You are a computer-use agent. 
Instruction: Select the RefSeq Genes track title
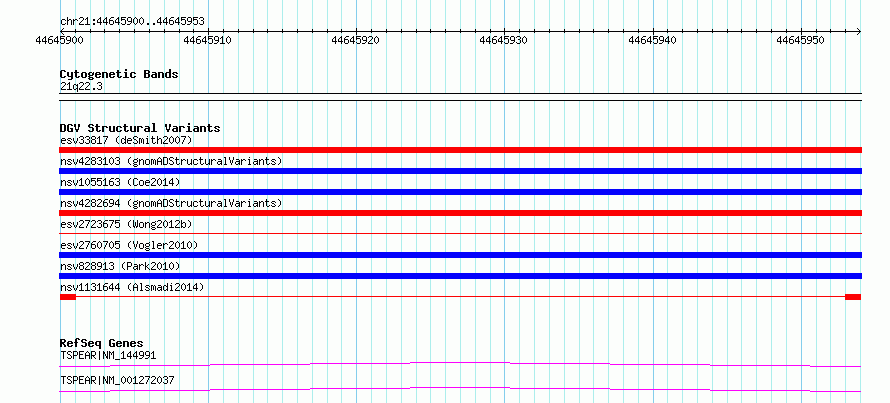102,343
